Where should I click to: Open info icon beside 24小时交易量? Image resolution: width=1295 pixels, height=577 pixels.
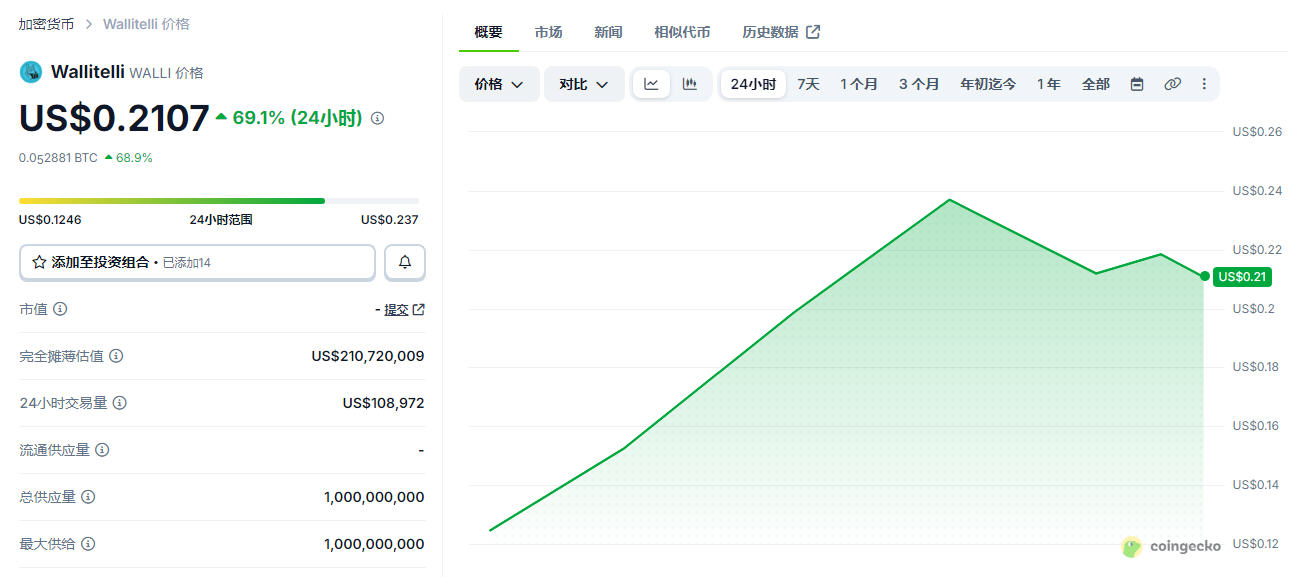120,403
